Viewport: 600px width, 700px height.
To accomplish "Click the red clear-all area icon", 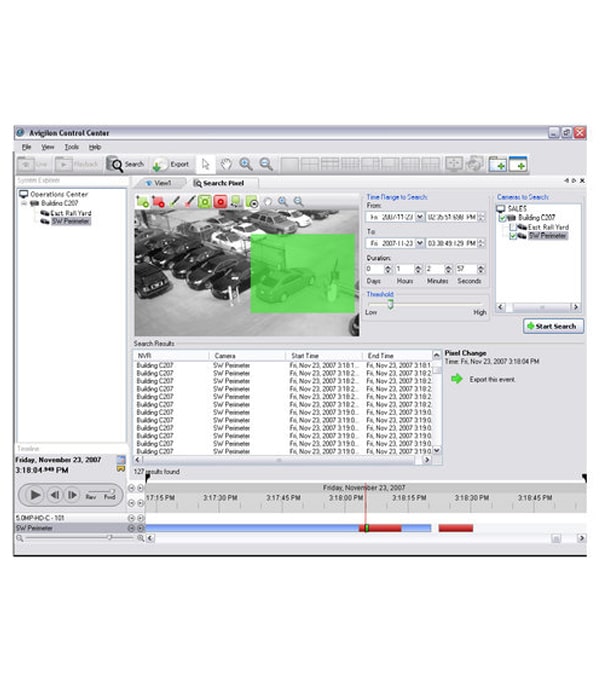I will [x=221, y=202].
